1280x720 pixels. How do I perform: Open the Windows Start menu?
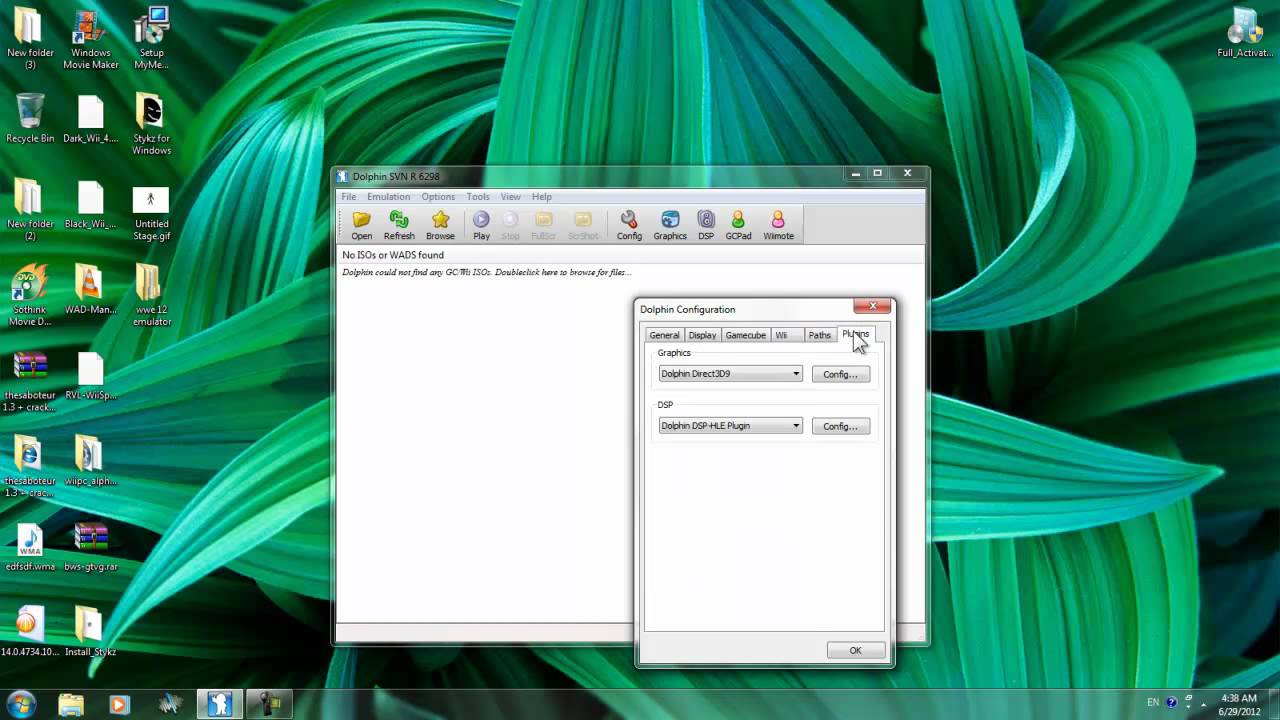pos(21,704)
